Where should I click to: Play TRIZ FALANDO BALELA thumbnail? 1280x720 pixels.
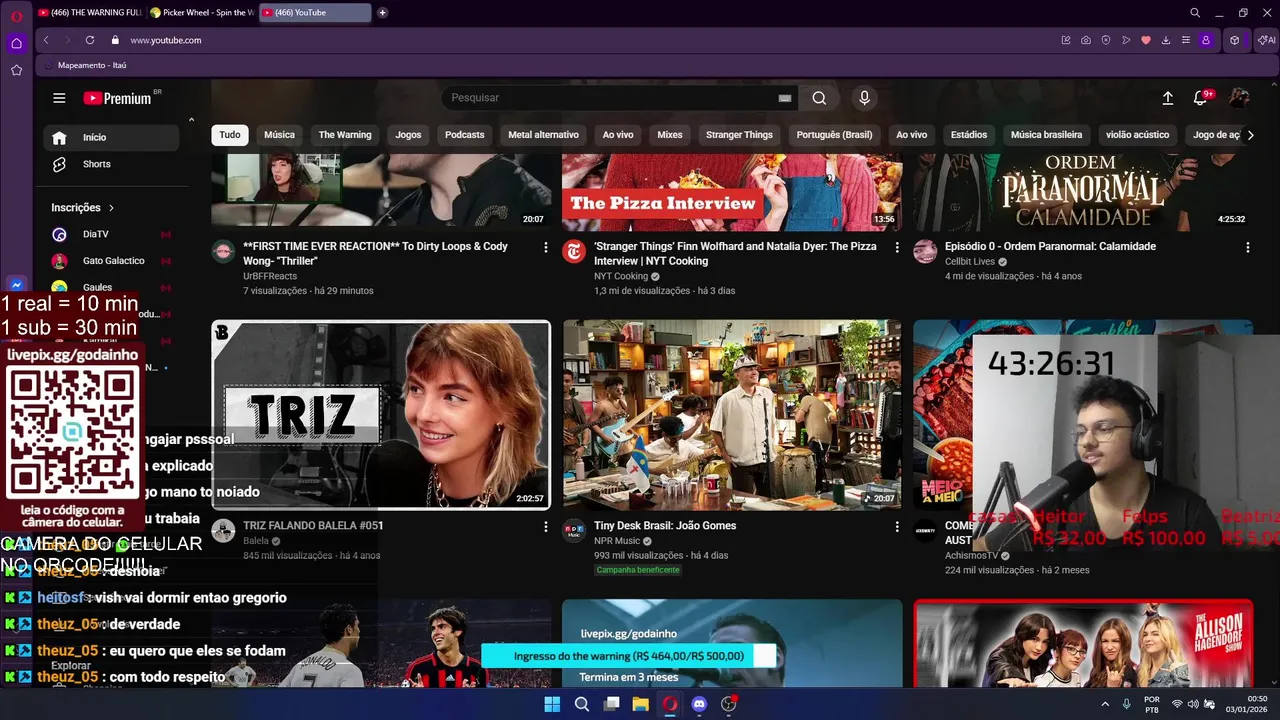point(380,415)
